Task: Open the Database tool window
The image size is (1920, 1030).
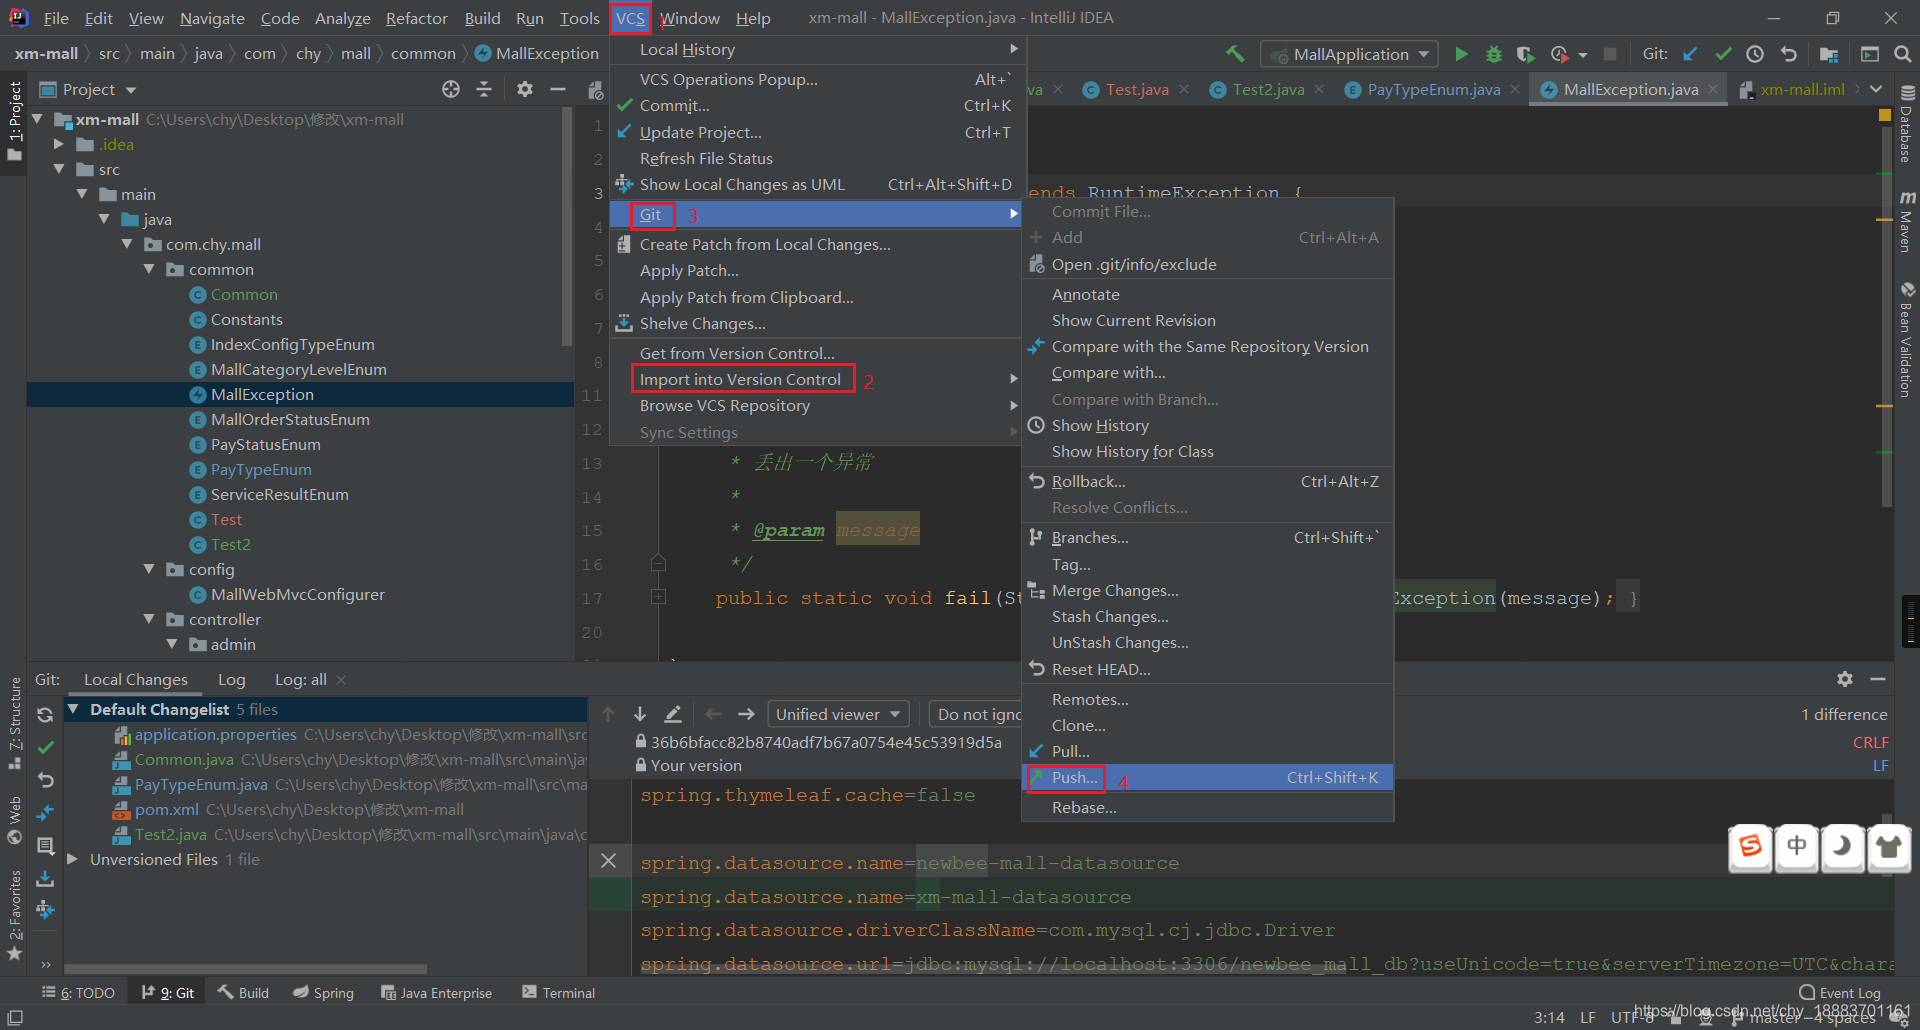Action: [x=1906, y=126]
